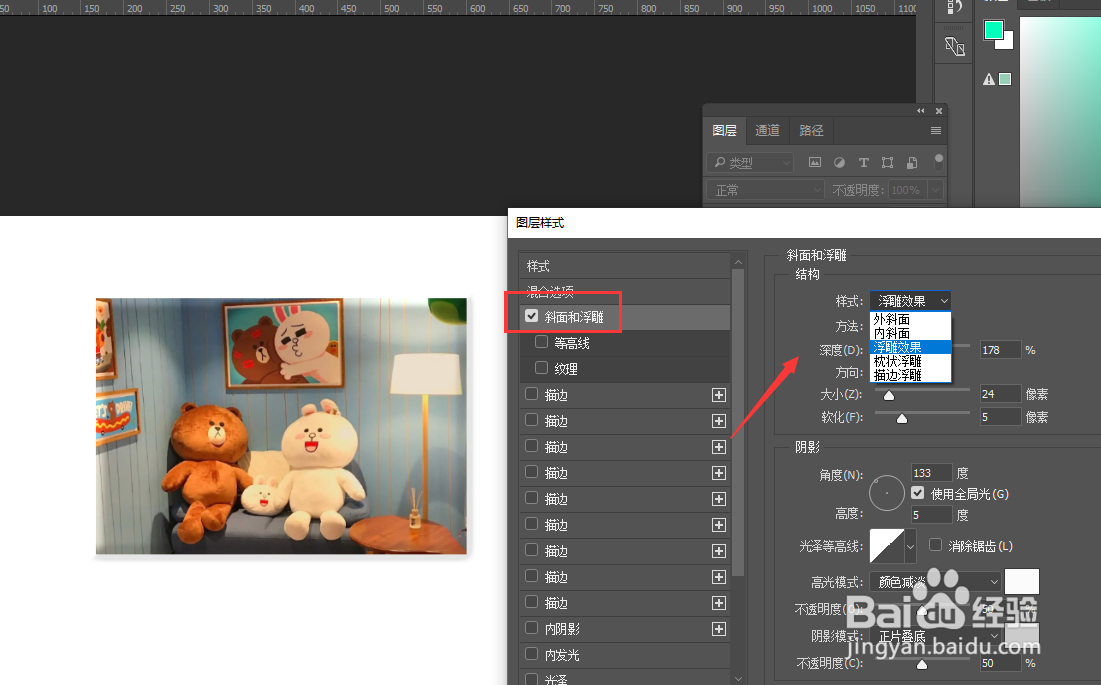Filter layers by type layers icon
This screenshot has width=1101, height=685.
(x=864, y=162)
